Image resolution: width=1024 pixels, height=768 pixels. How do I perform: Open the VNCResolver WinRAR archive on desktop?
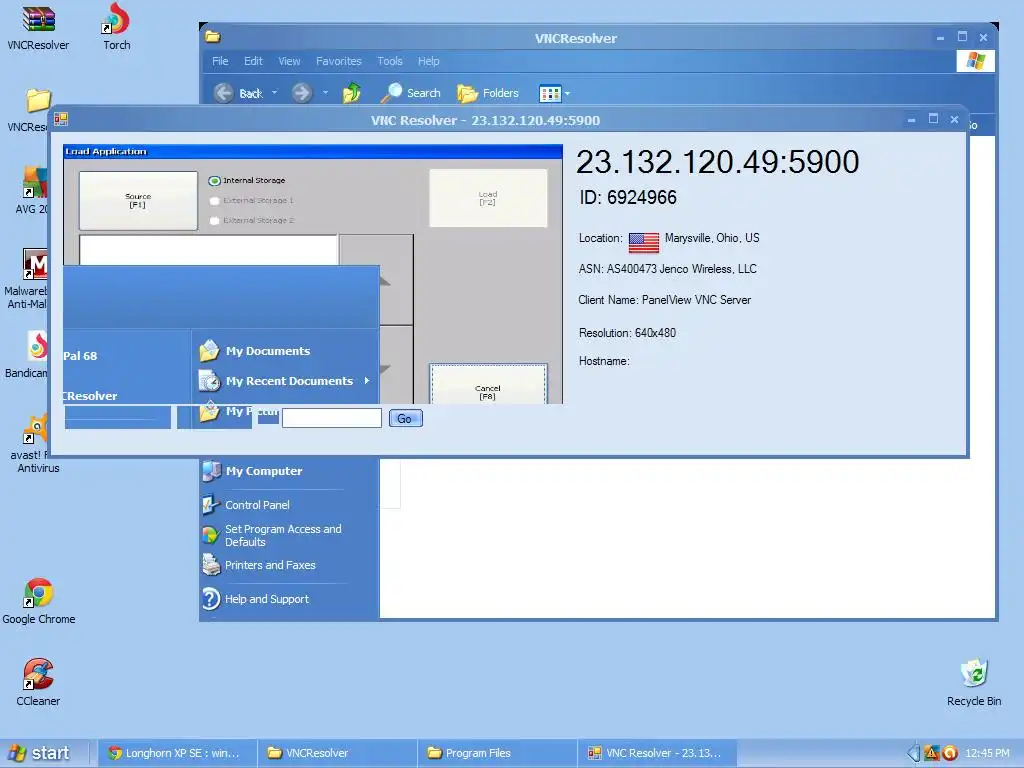pyautogui.click(x=38, y=20)
